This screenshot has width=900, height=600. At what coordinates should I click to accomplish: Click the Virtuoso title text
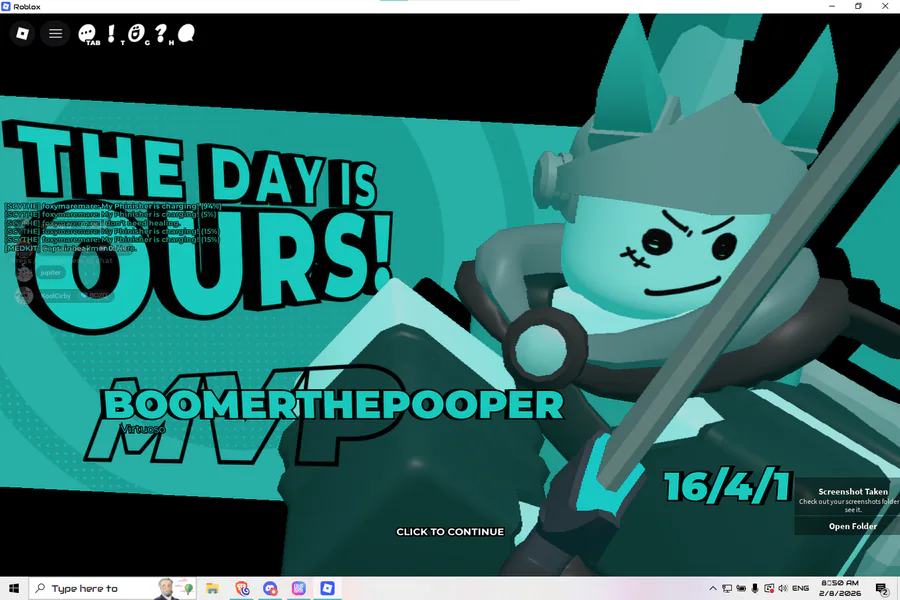point(143,429)
